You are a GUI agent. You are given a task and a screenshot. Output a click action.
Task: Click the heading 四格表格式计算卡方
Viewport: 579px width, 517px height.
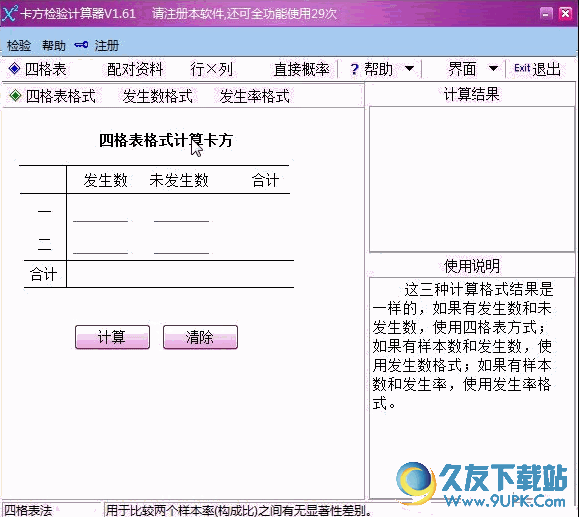coord(166,140)
